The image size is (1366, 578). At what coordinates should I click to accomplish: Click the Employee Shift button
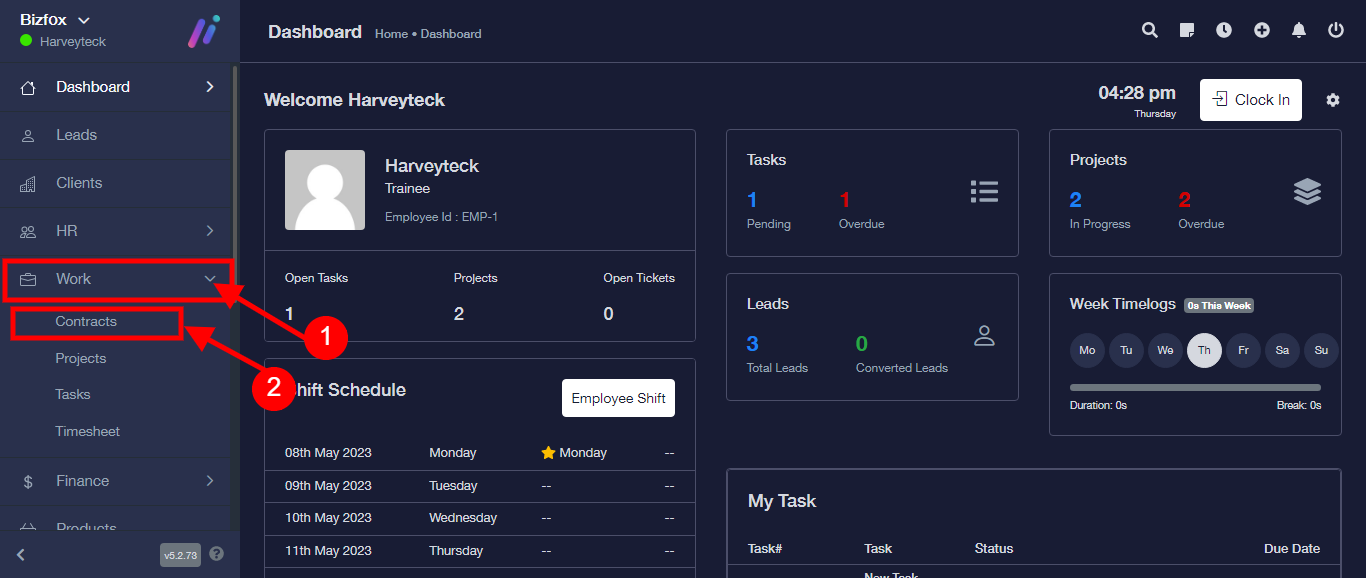[618, 398]
